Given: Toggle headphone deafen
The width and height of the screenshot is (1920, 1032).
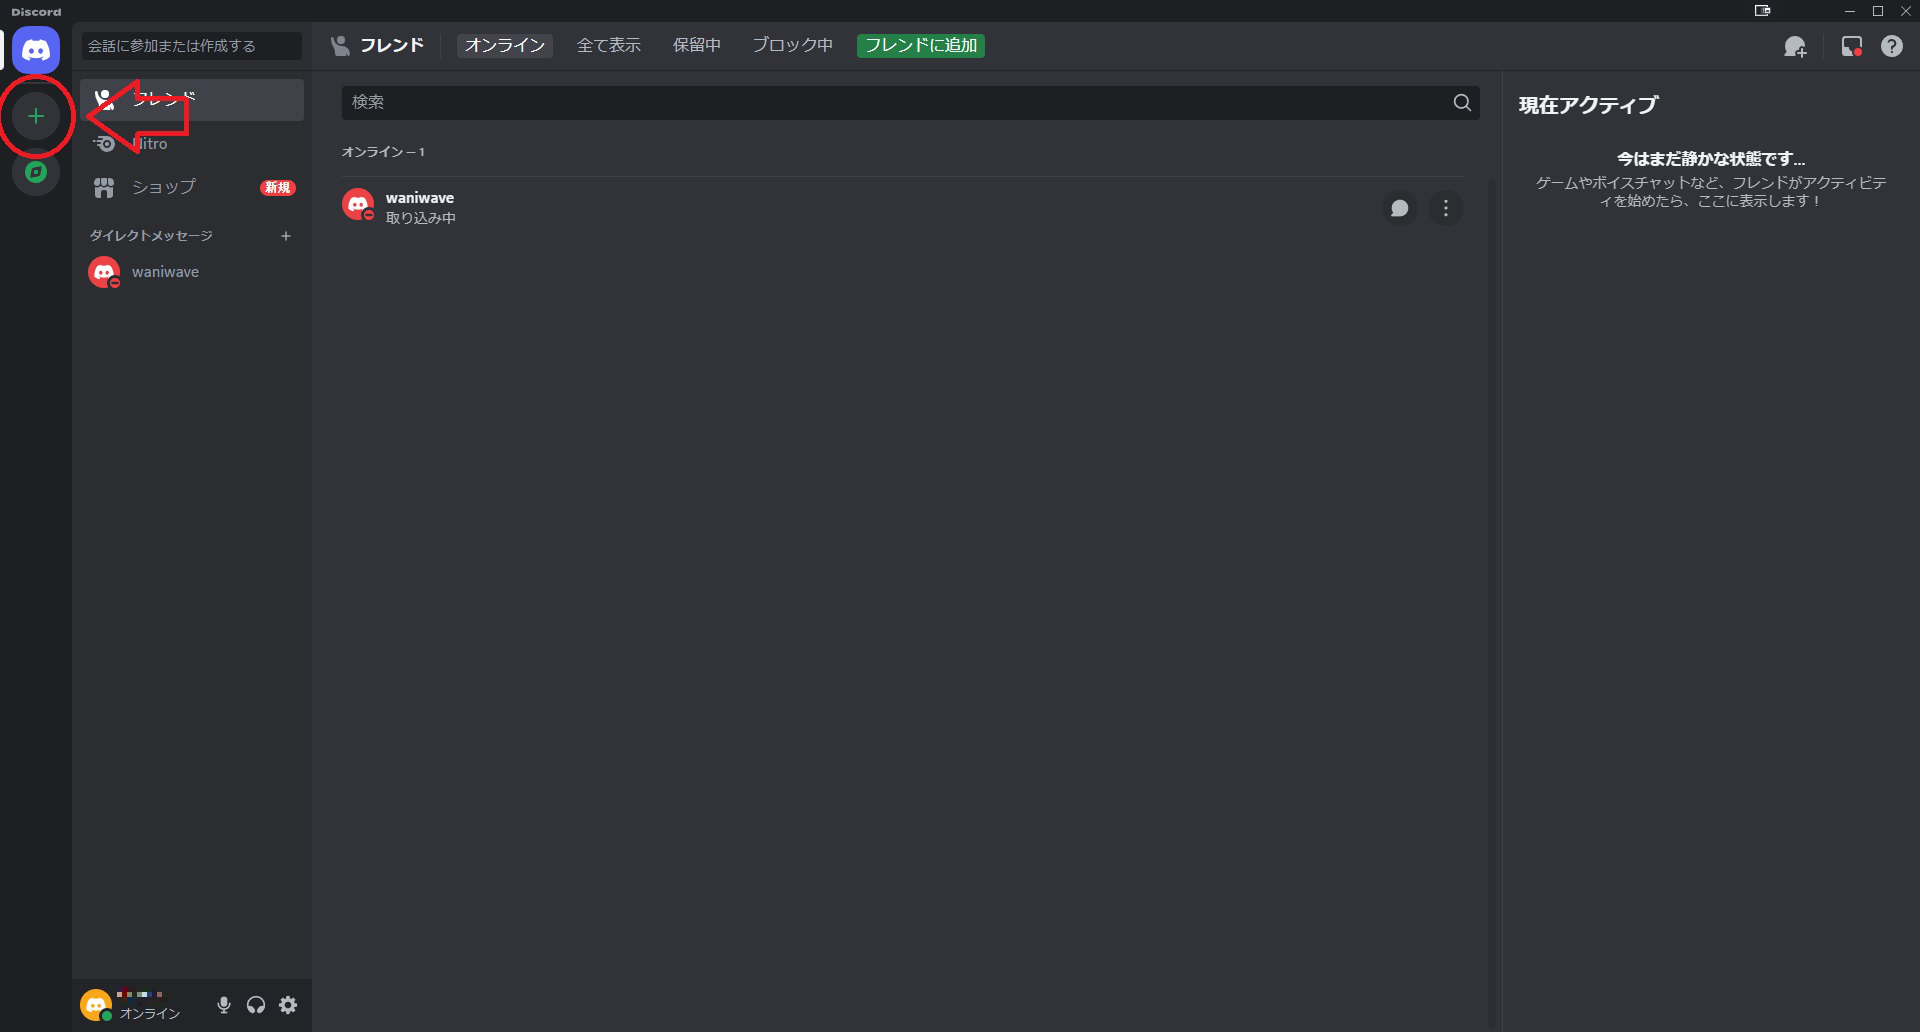Looking at the screenshot, I should click(x=256, y=1005).
